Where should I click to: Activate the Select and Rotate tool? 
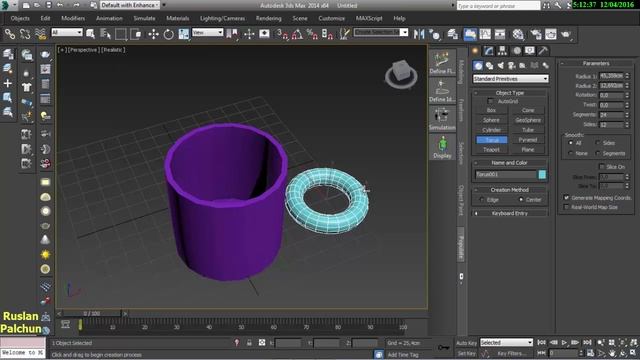pos(169,34)
